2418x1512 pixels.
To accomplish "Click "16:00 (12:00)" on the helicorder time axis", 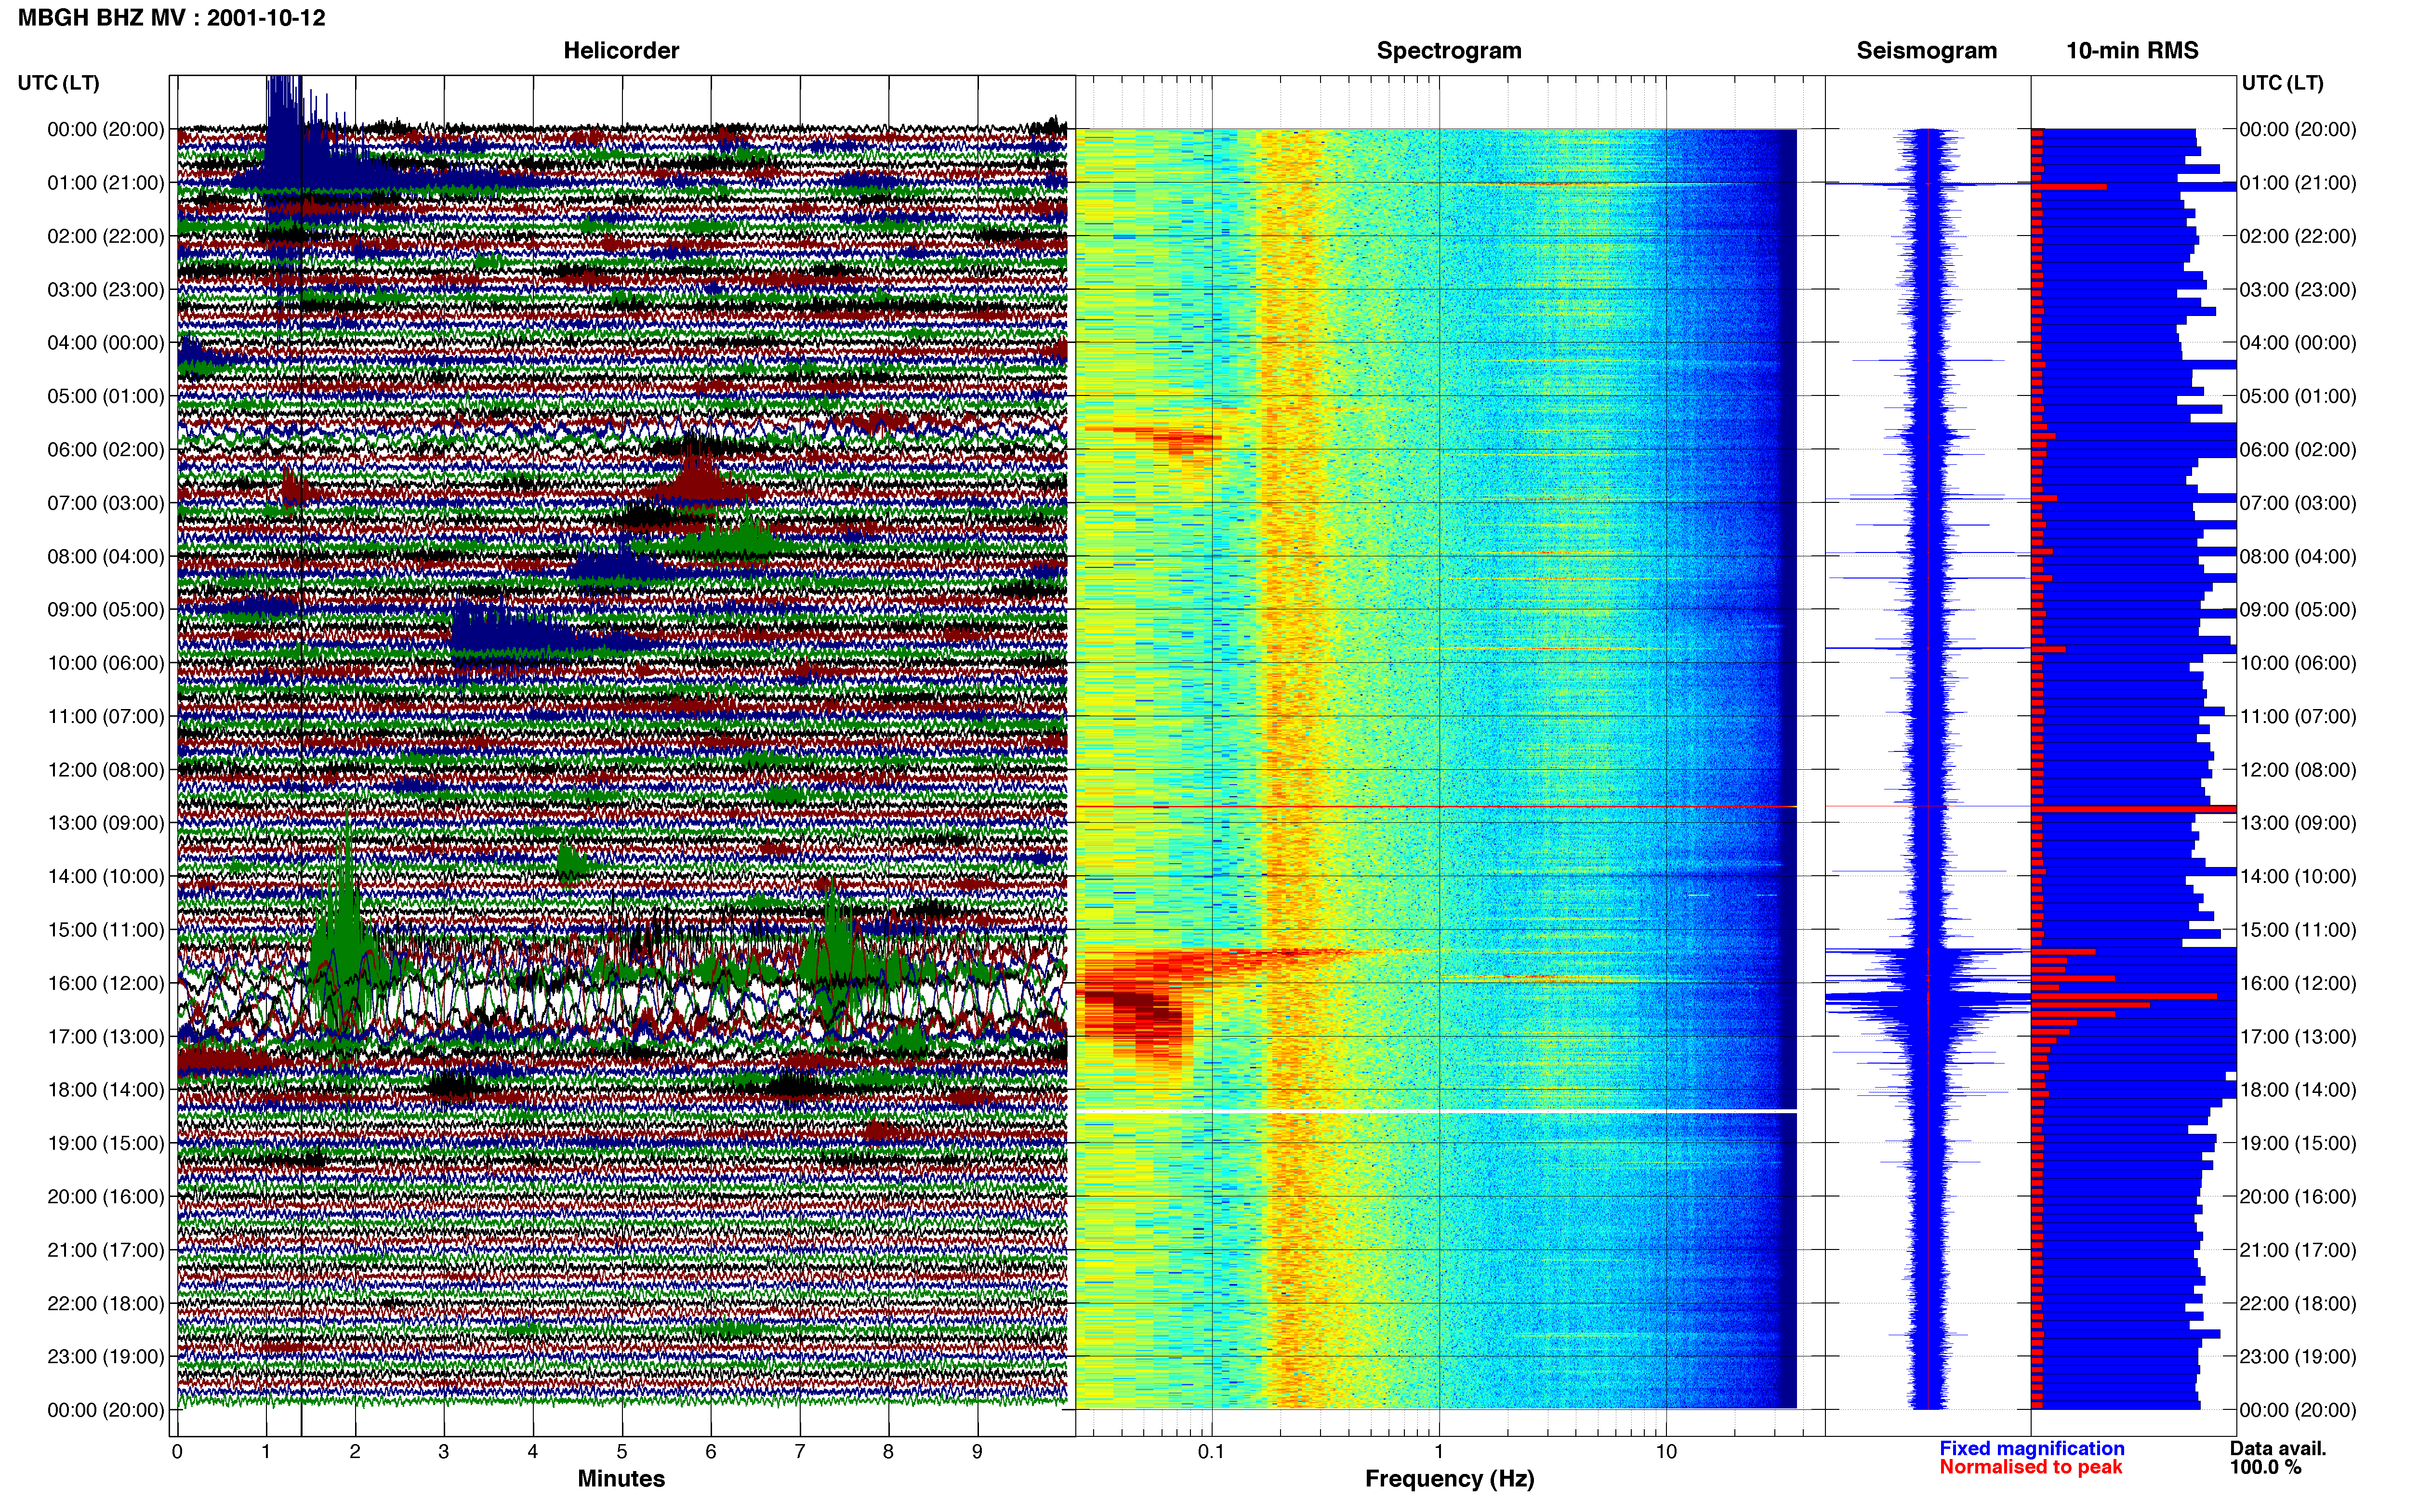I will 106,983.
